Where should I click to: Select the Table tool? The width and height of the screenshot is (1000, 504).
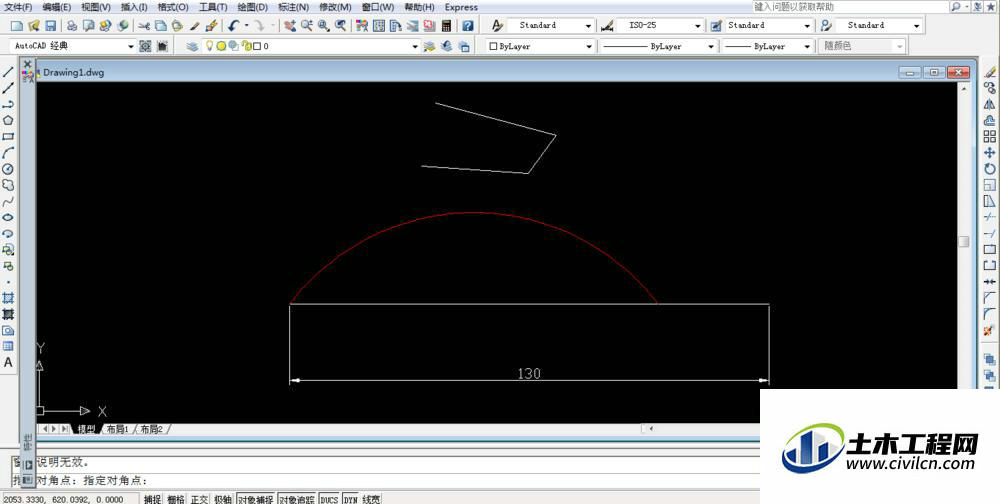(x=8, y=346)
